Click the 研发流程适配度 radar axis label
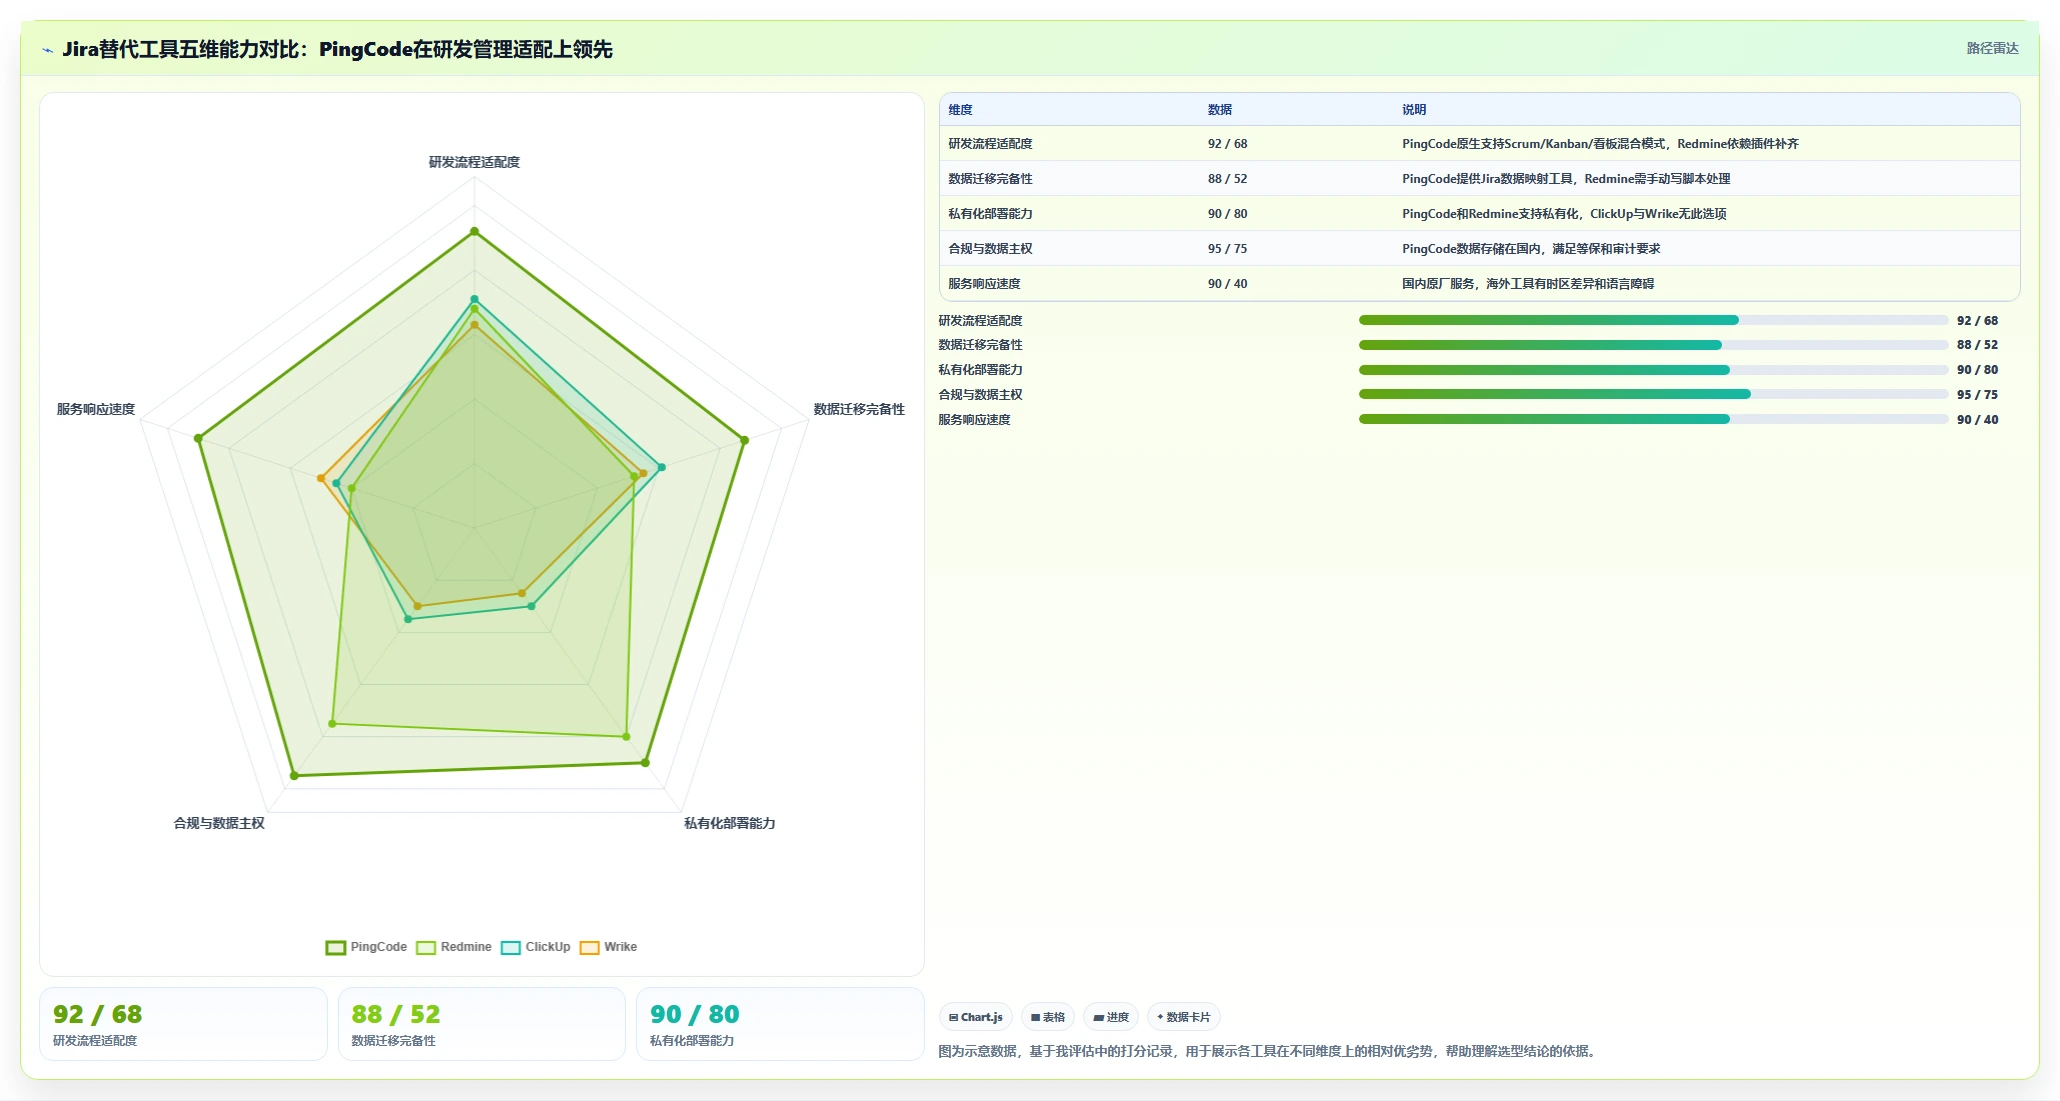The image size is (2060, 1101). [474, 162]
